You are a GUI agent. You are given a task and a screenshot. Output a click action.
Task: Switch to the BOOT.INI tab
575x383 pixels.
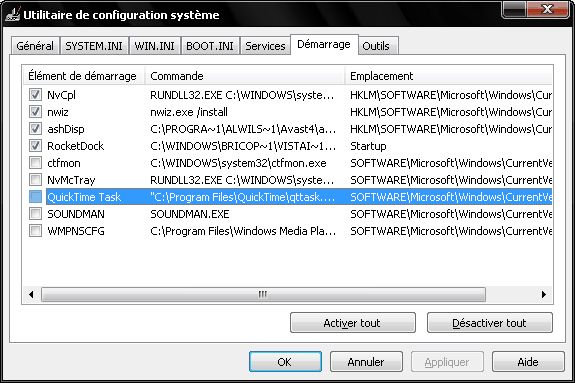click(210, 46)
